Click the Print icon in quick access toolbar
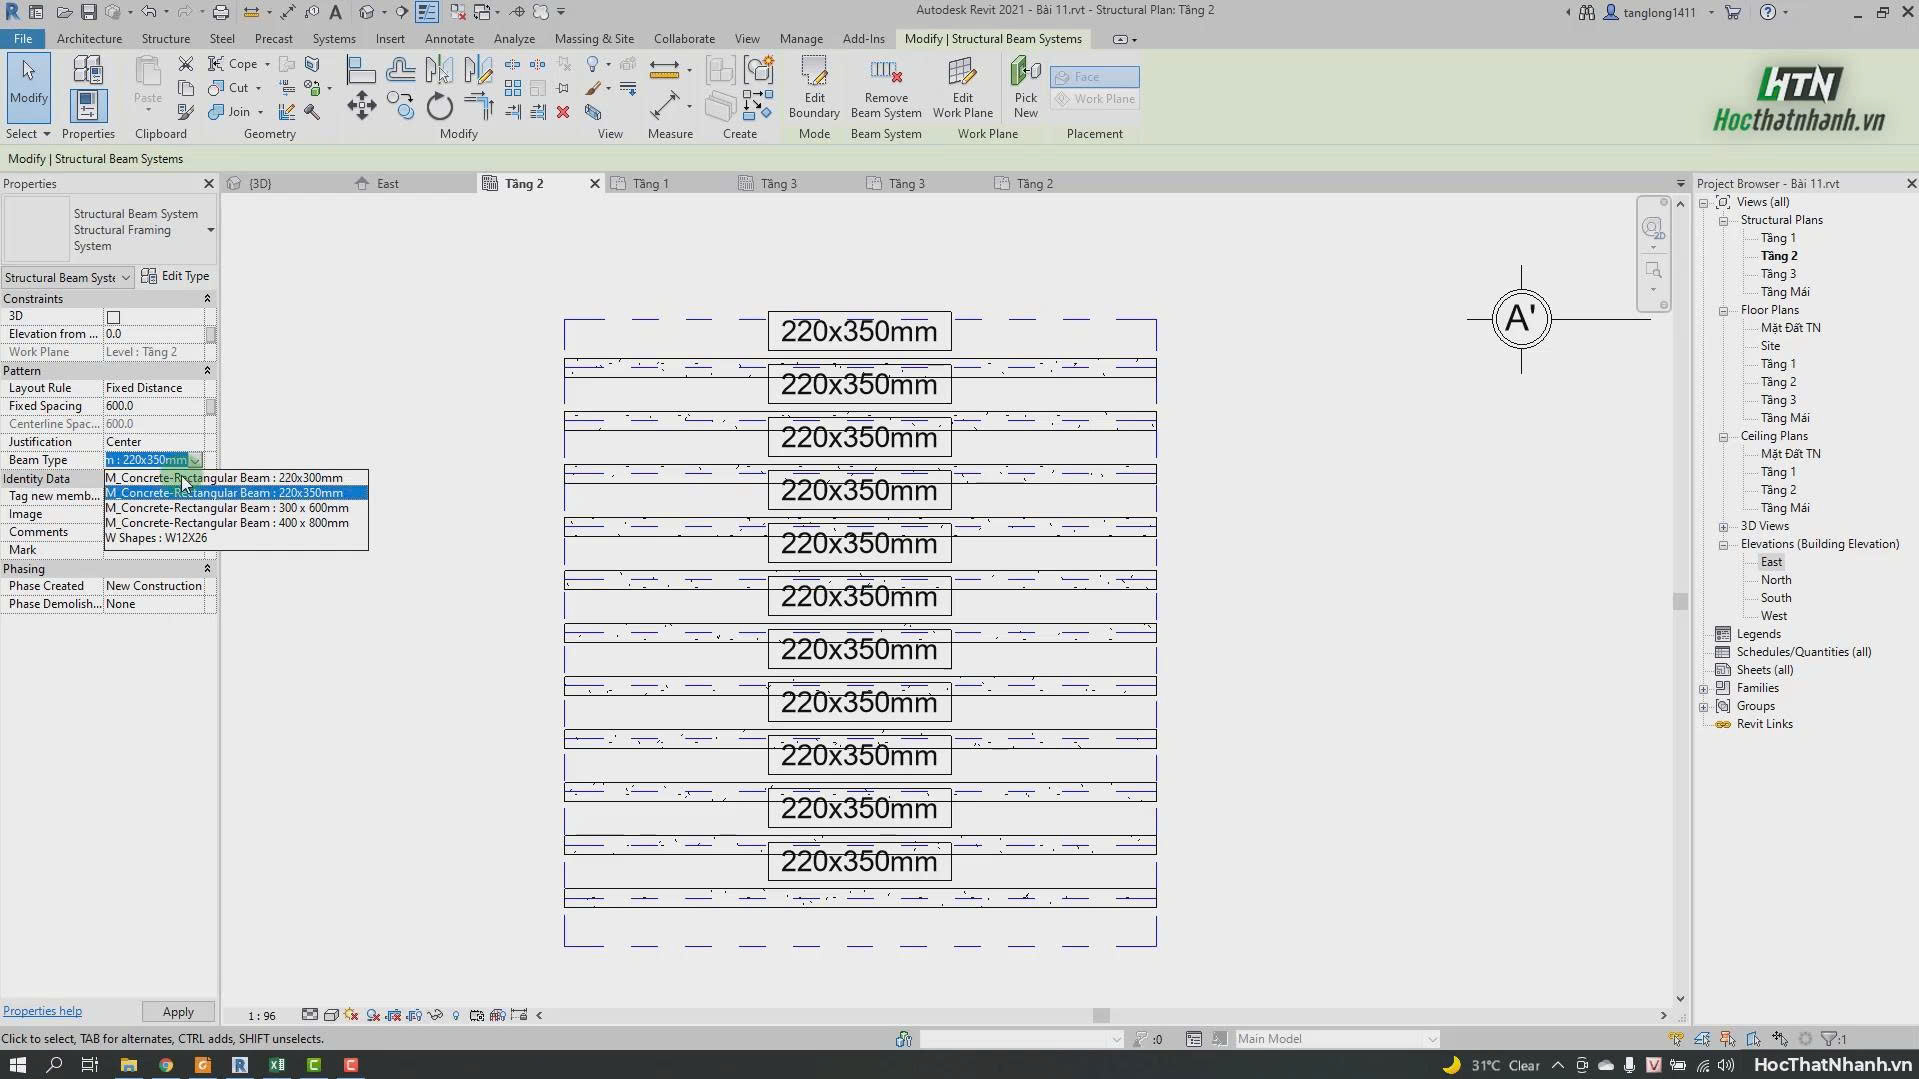Screen dimensions: 1919x1079 pos(221,12)
